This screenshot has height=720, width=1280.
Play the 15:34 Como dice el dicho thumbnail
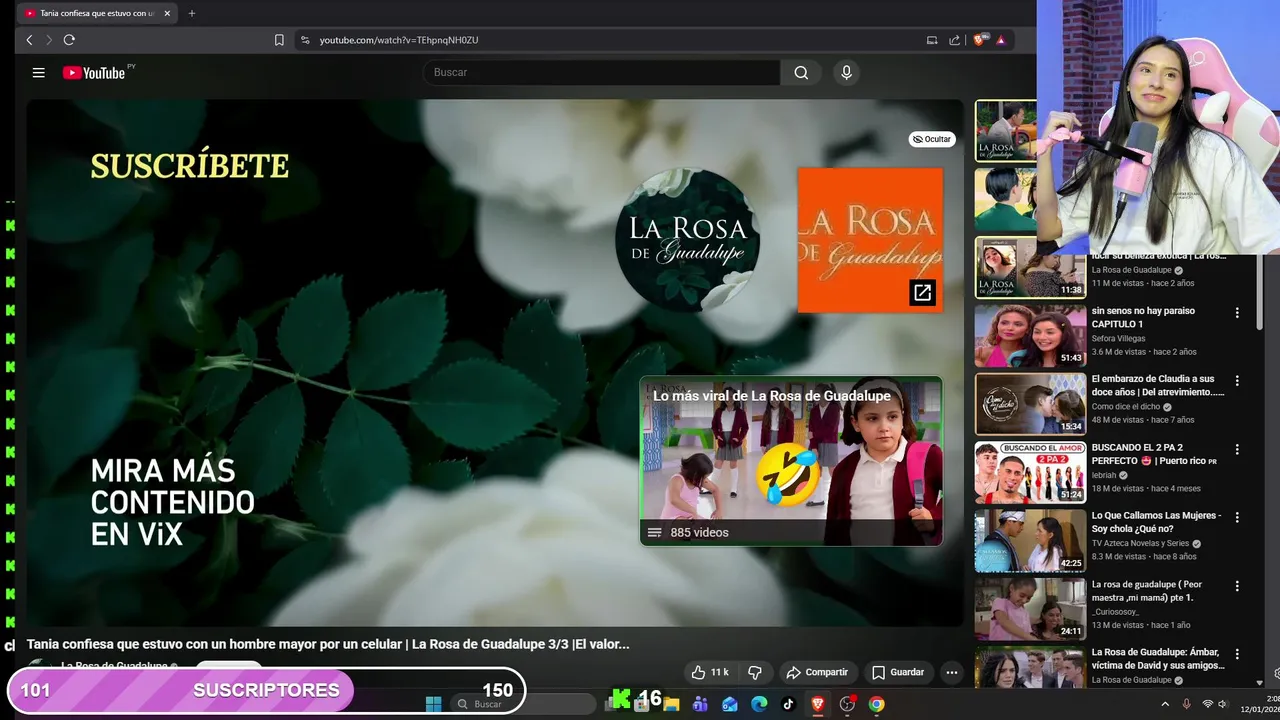tap(1030, 404)
